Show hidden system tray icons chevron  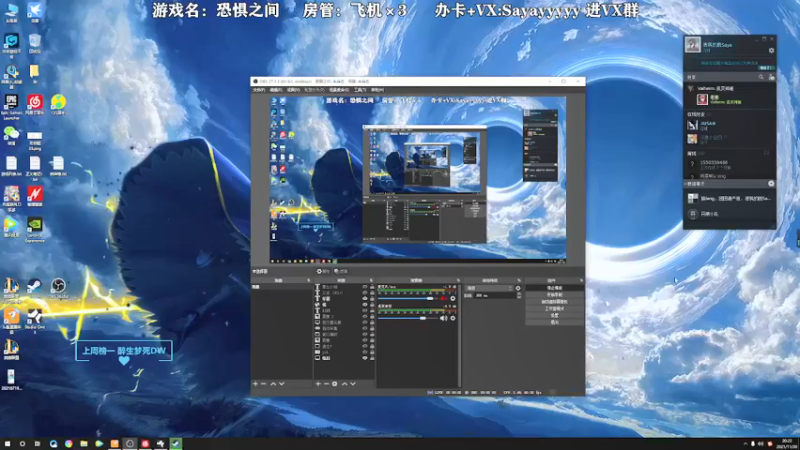coord(745,444)
